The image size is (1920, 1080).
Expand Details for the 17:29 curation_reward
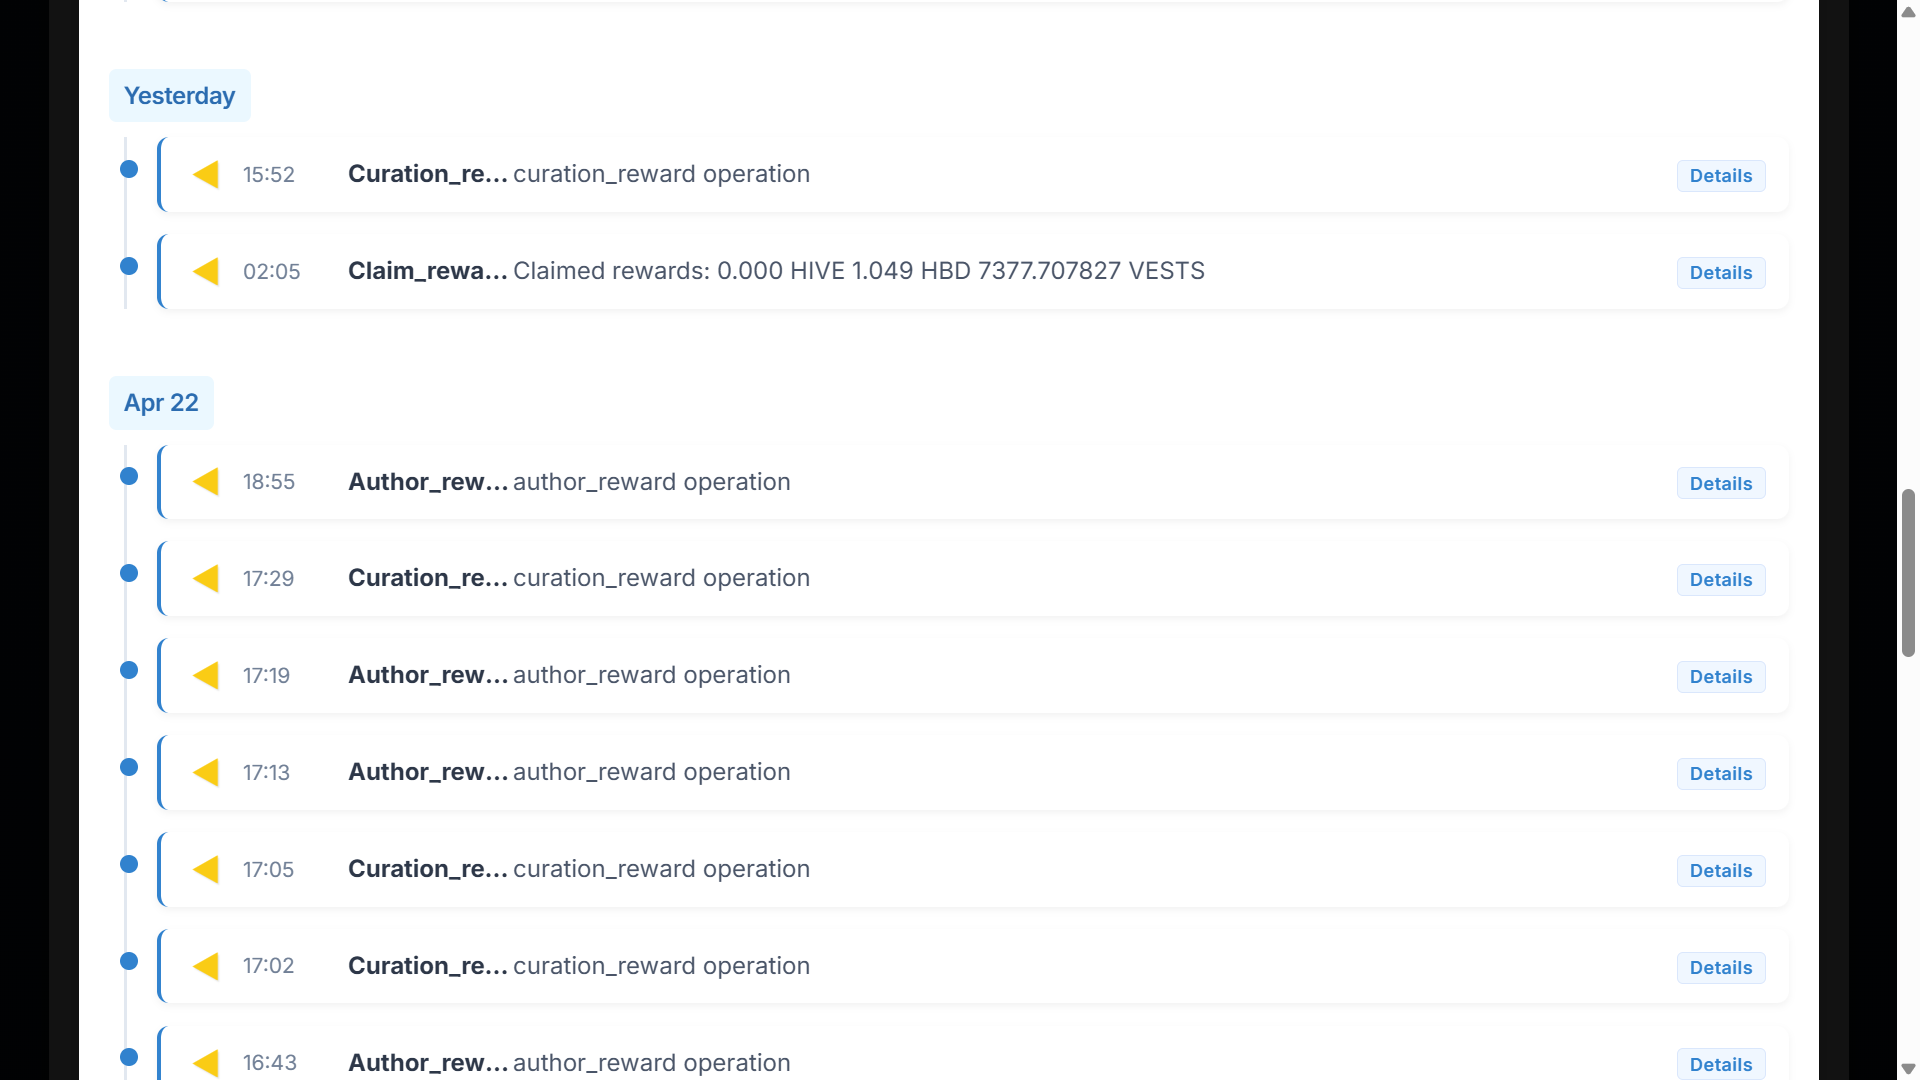[x=1719, y=579]
